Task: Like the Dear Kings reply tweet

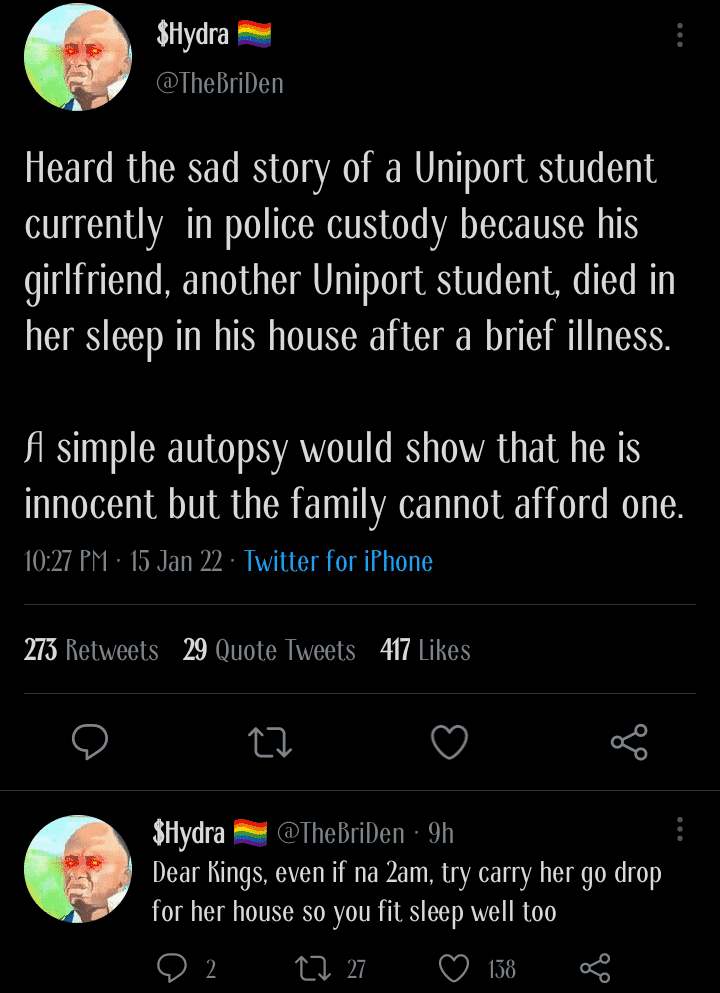Action: tap(454, 967)
